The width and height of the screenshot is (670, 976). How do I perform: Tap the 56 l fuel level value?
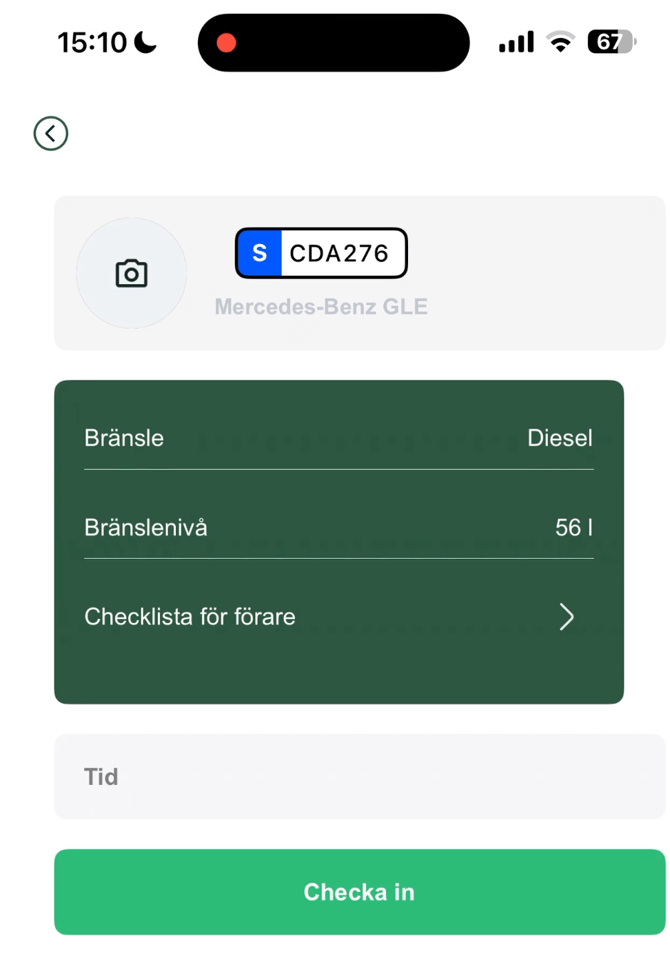(x=573, y=527)
